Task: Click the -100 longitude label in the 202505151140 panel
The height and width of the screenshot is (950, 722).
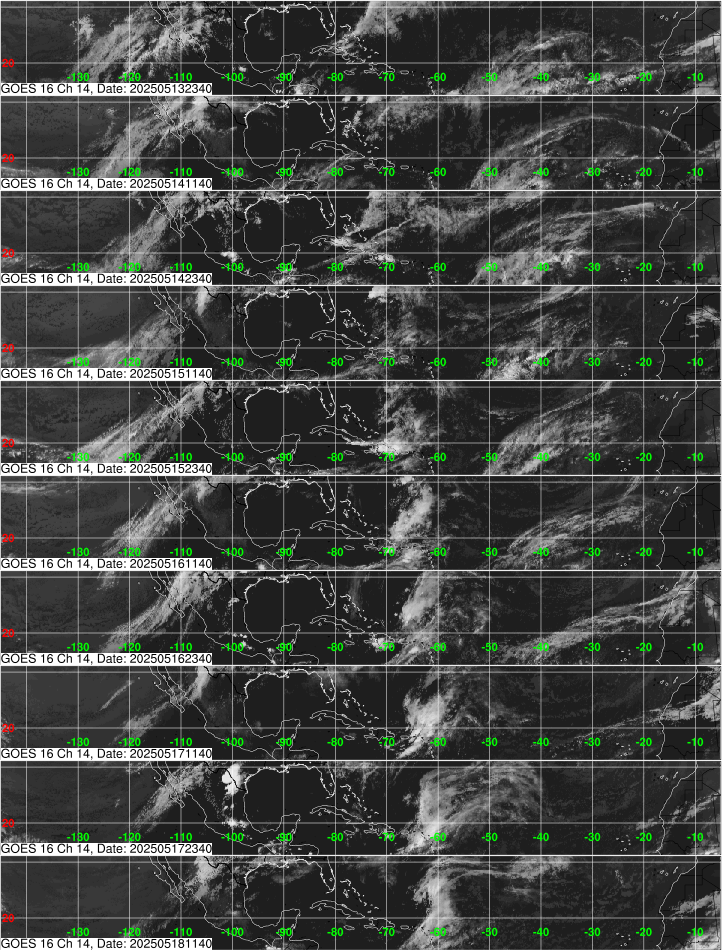Action: pos(232,362)
